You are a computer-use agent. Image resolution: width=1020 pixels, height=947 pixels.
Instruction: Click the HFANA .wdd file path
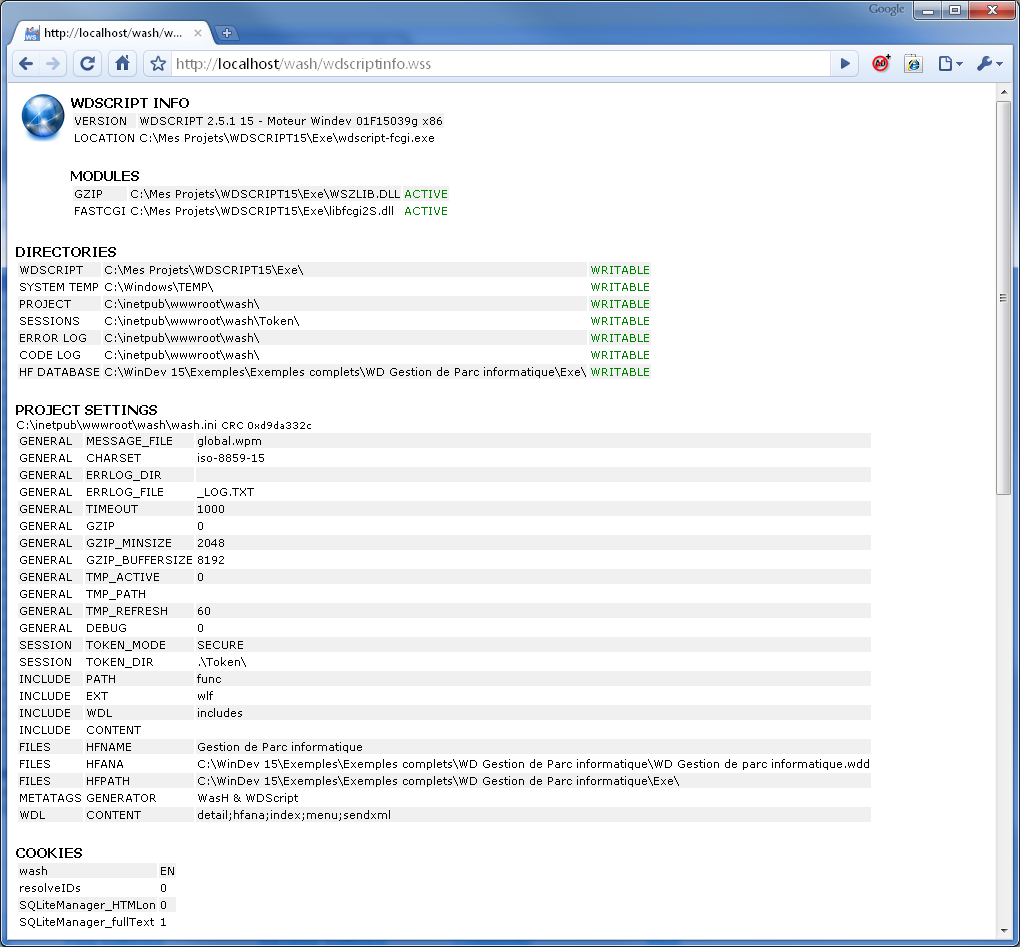pyautogui.click(x=533, y=764)
